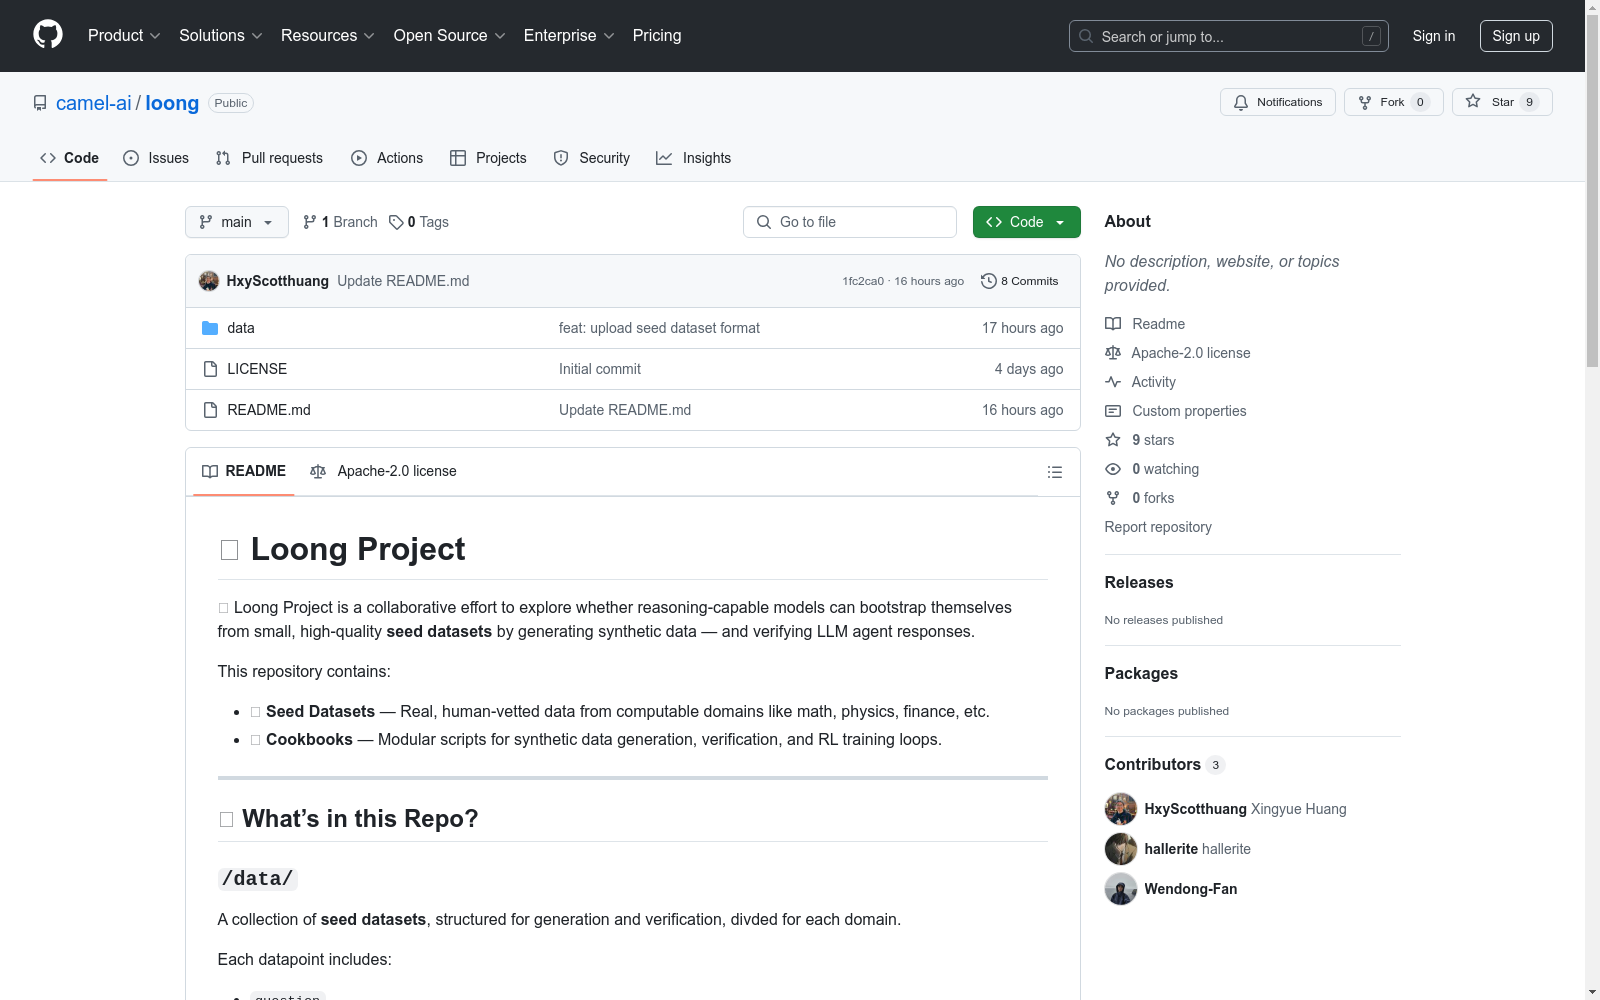Viewport: 1600px width, 1000px height.
Task: Fork the repository
Action: point(1394,102)
